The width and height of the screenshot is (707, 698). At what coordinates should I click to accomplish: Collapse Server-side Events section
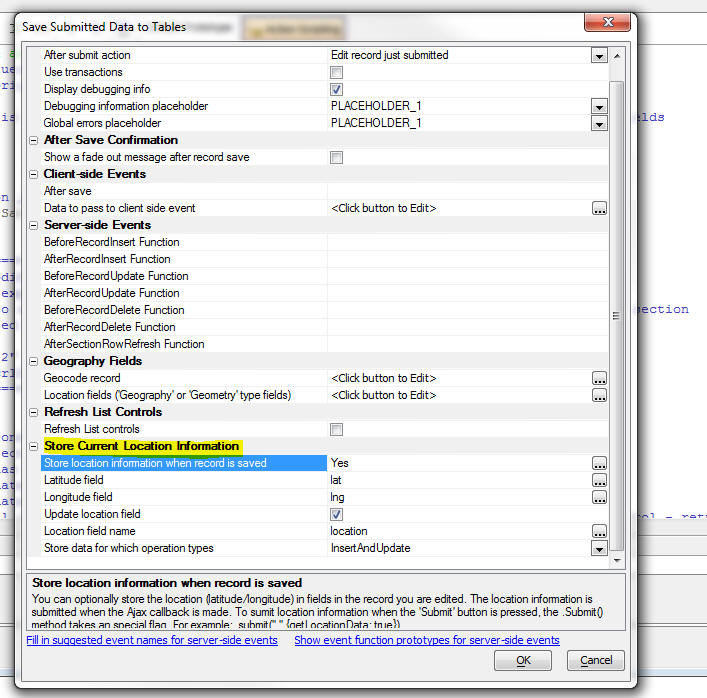click(x=33, y=225)
